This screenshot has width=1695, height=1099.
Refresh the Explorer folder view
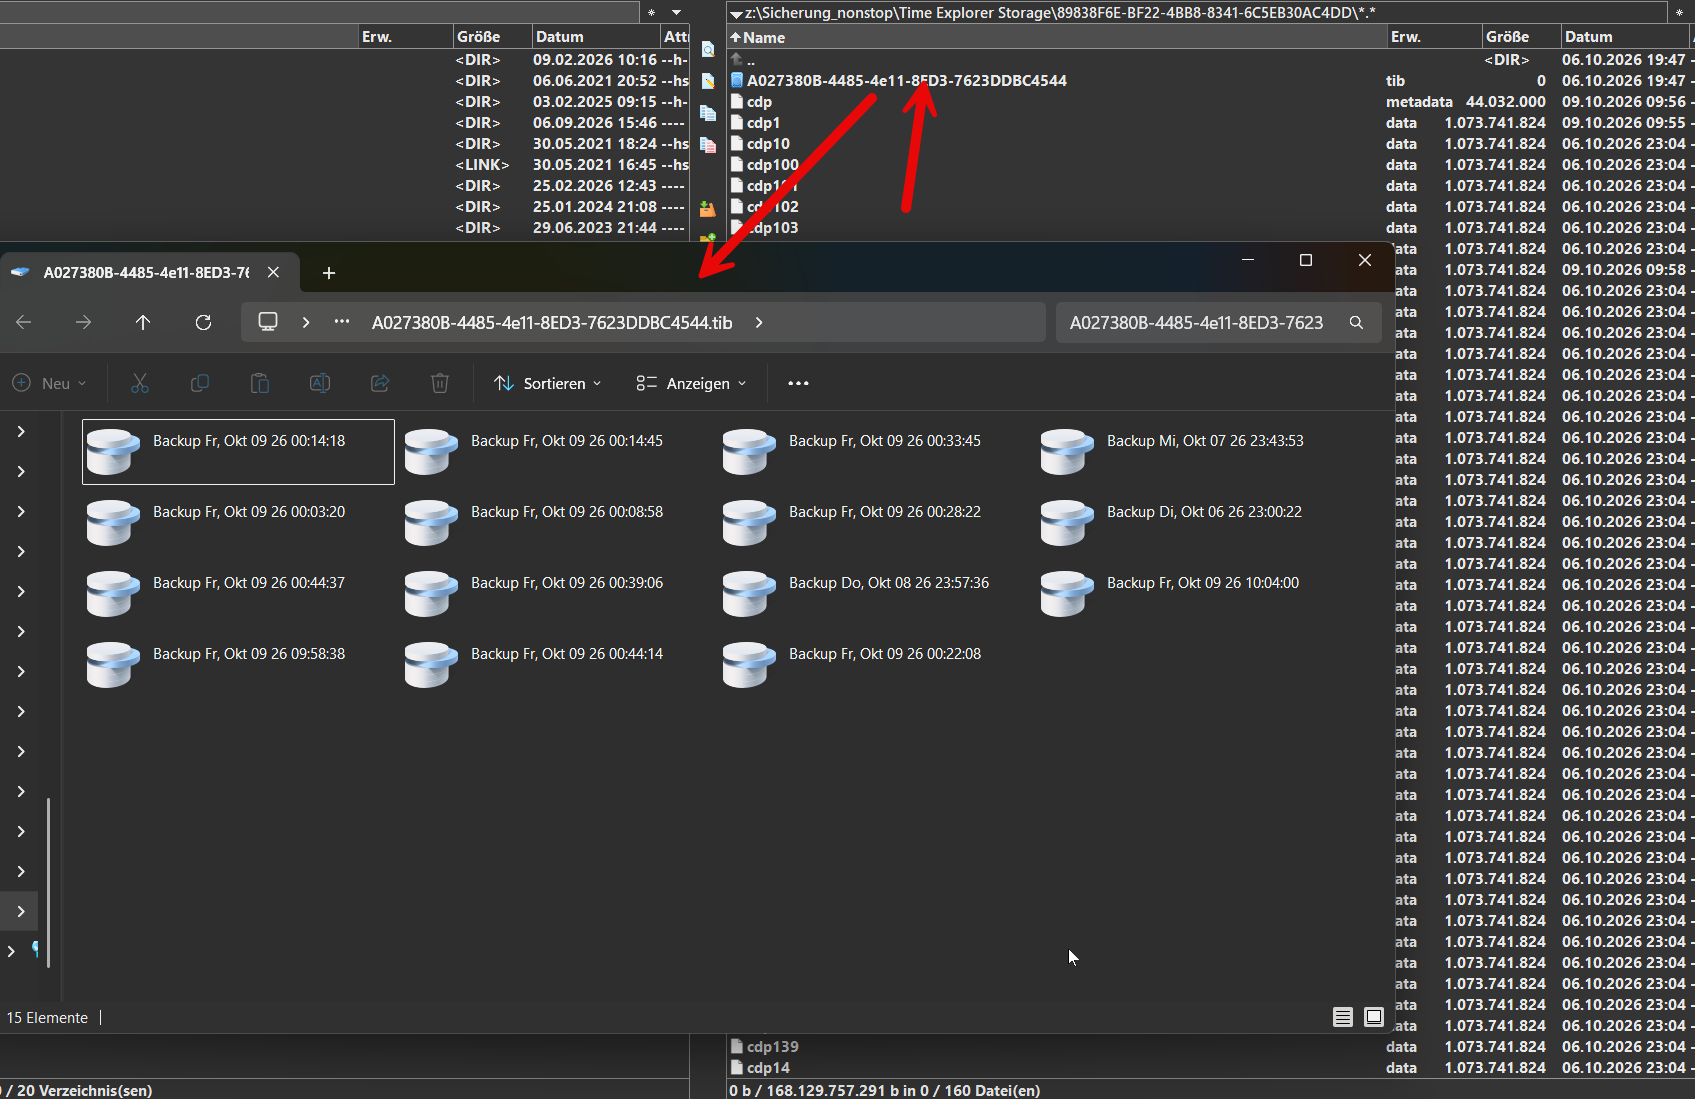point(203,322)
